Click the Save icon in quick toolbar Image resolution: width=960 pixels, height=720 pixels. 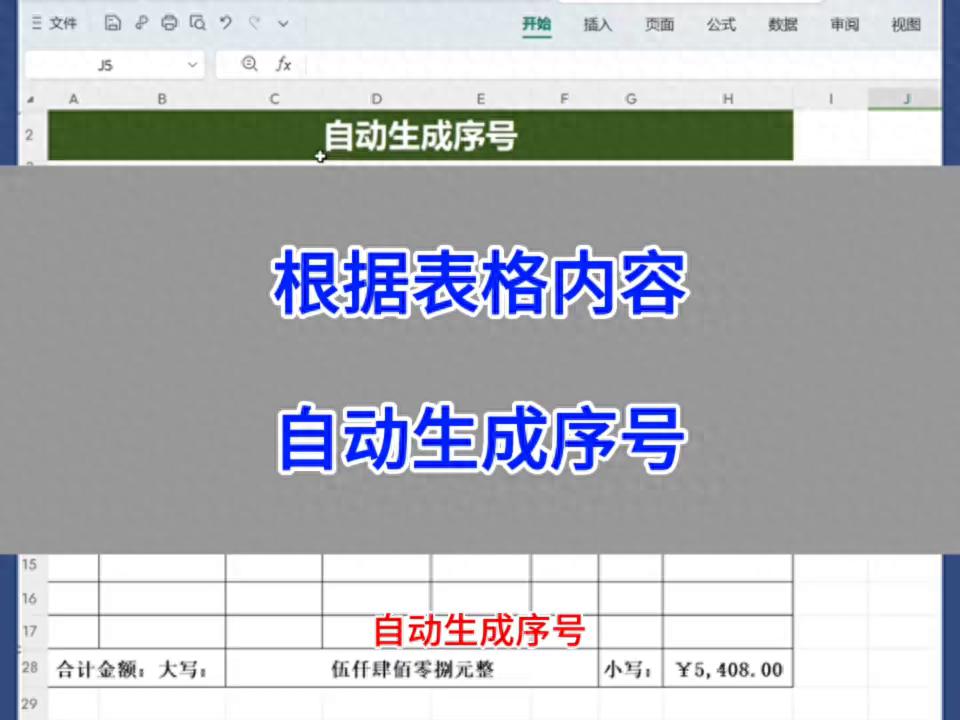[x=113, y=23]
